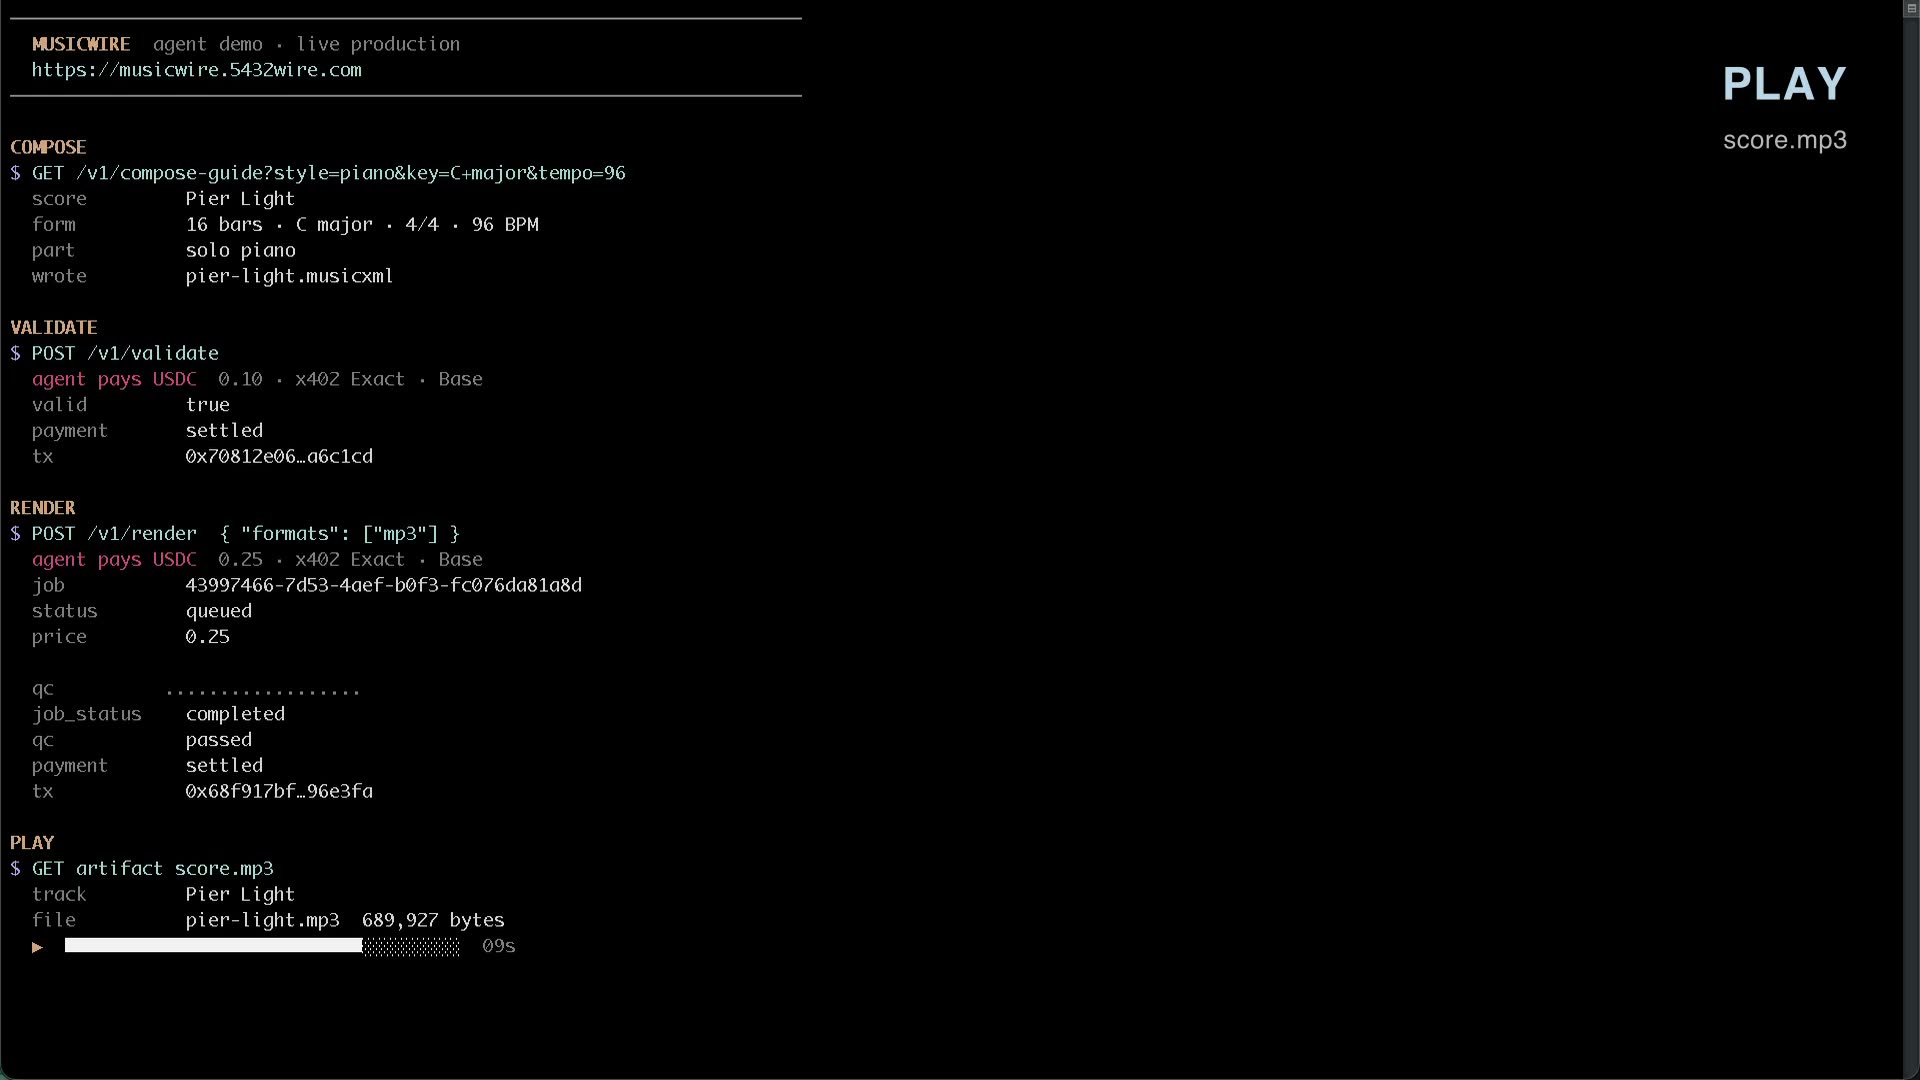
Task: Click the PLAY section heading in terminal
Action: tap(32, 843)
